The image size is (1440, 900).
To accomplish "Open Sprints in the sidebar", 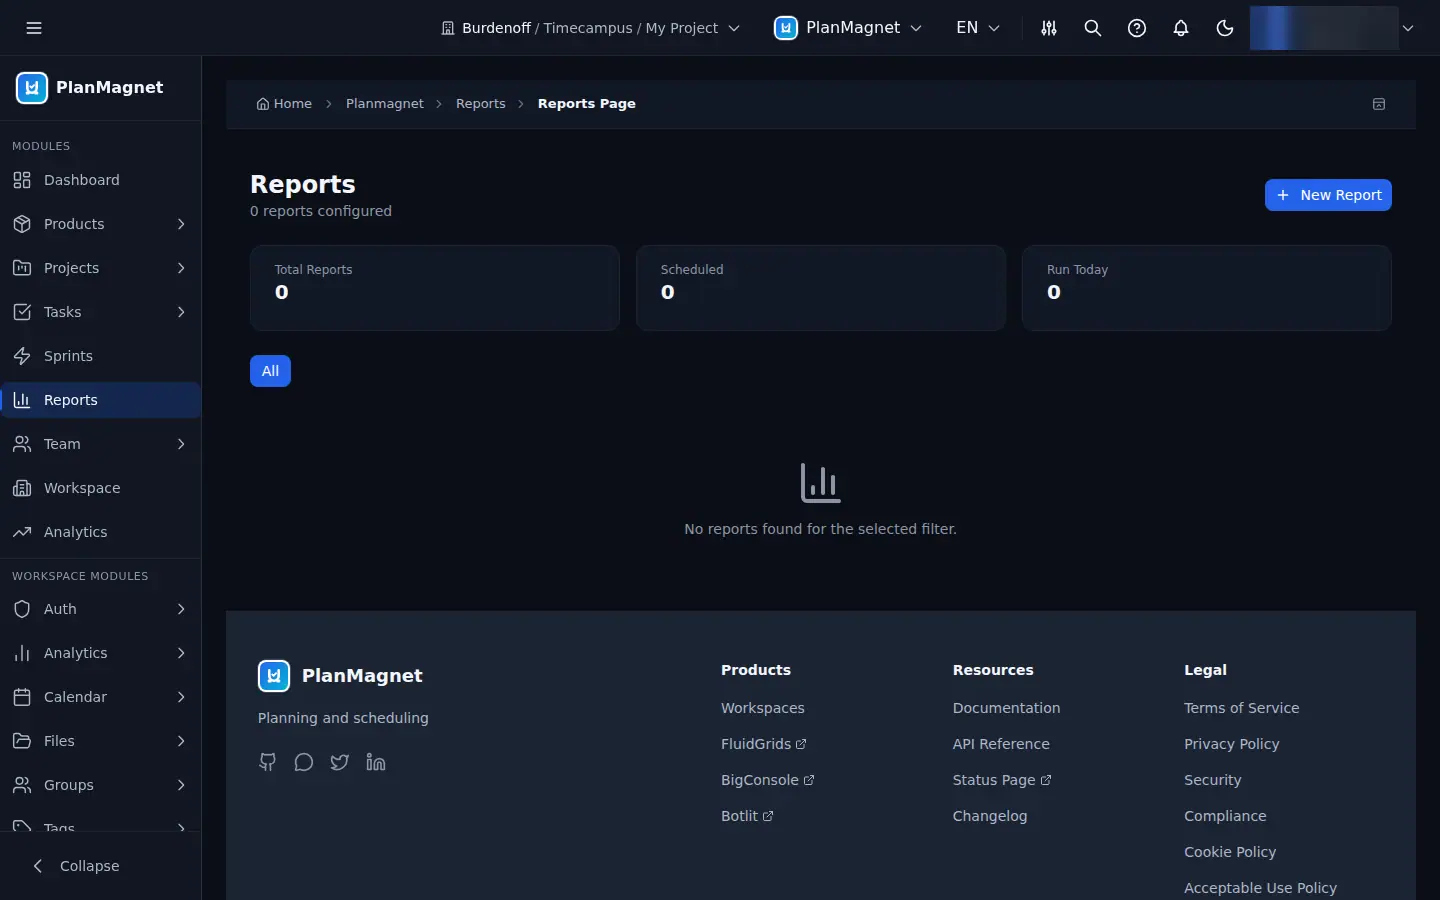I will (100, 356).
